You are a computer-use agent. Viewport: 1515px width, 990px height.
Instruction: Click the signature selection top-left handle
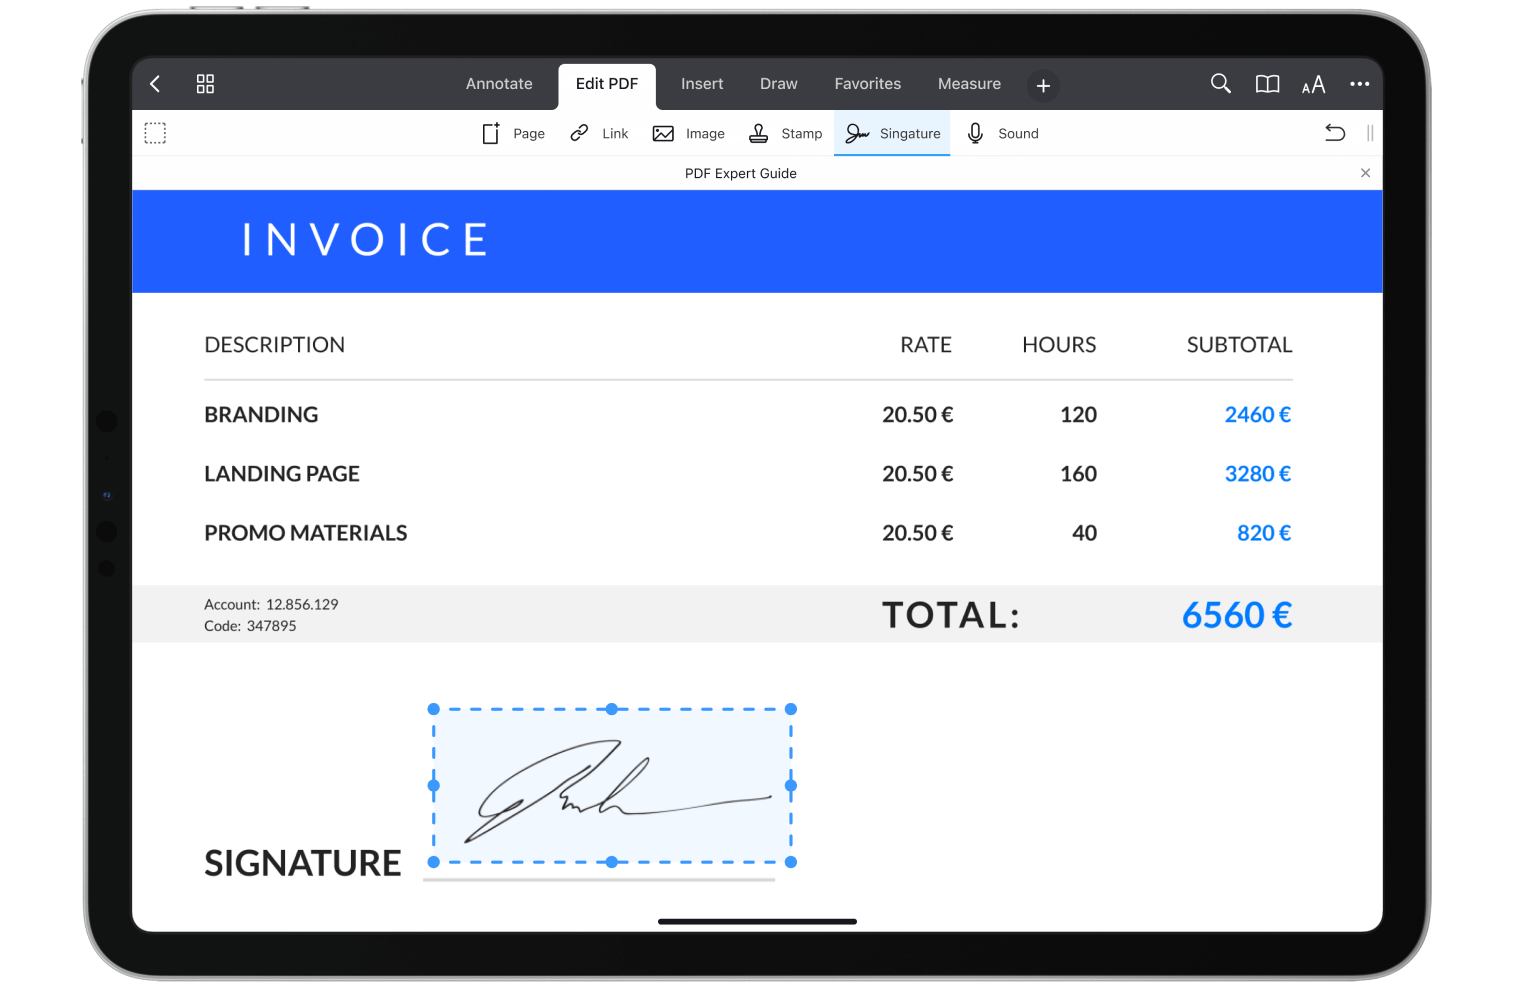point(433,709)
